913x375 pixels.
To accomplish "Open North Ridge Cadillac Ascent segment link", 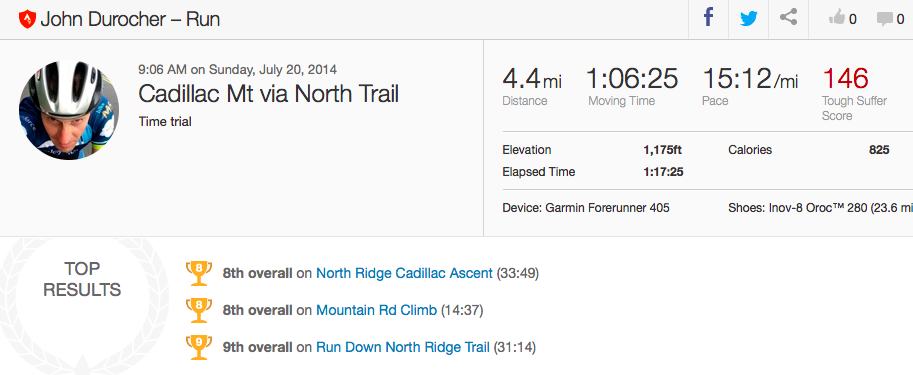I will (404, 273).
